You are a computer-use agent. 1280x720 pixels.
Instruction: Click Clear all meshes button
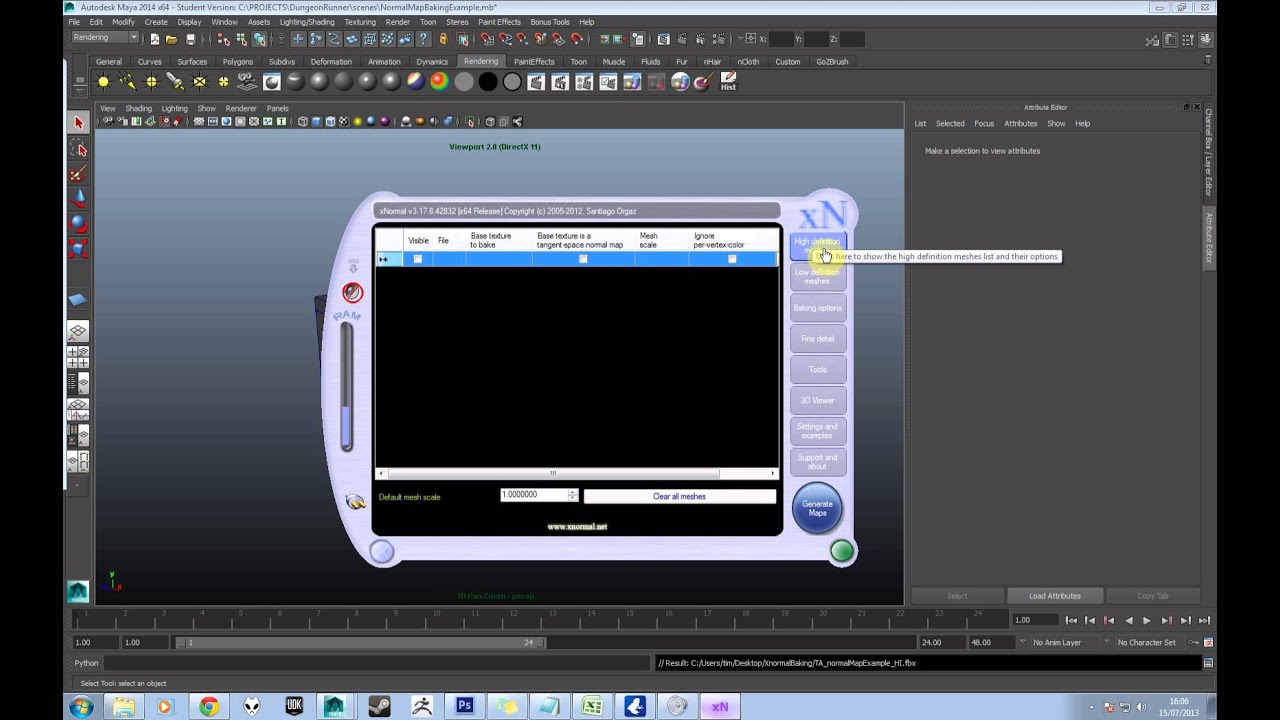(x=680, y=496)
